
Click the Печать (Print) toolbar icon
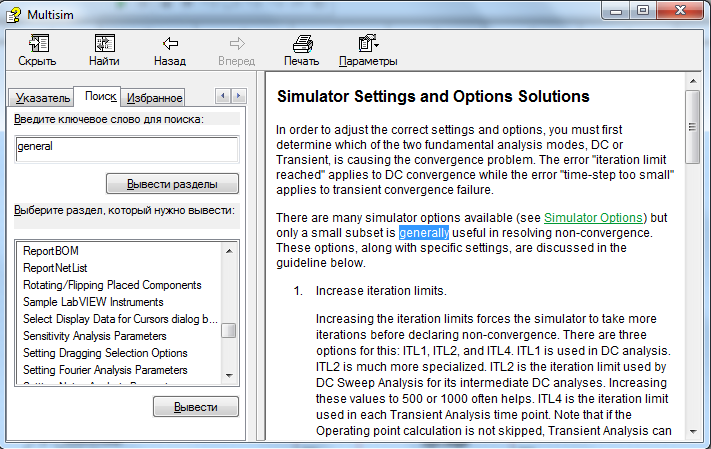click(x=302, y=44)
